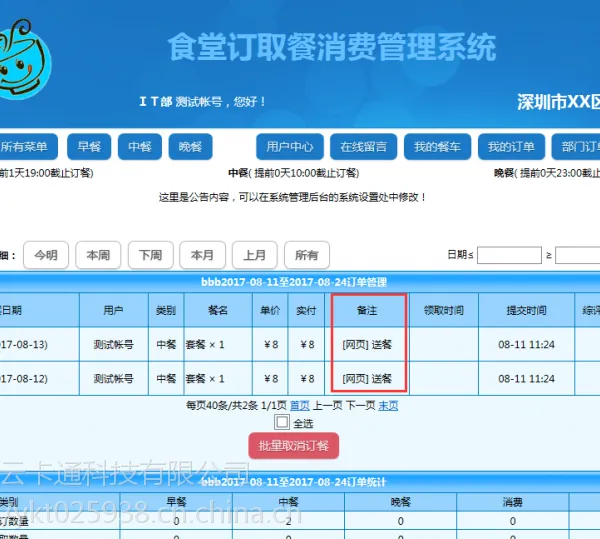Click the 领取时间 column header
The height and width of the screenshot is (539, 600).
click(444, 310)
